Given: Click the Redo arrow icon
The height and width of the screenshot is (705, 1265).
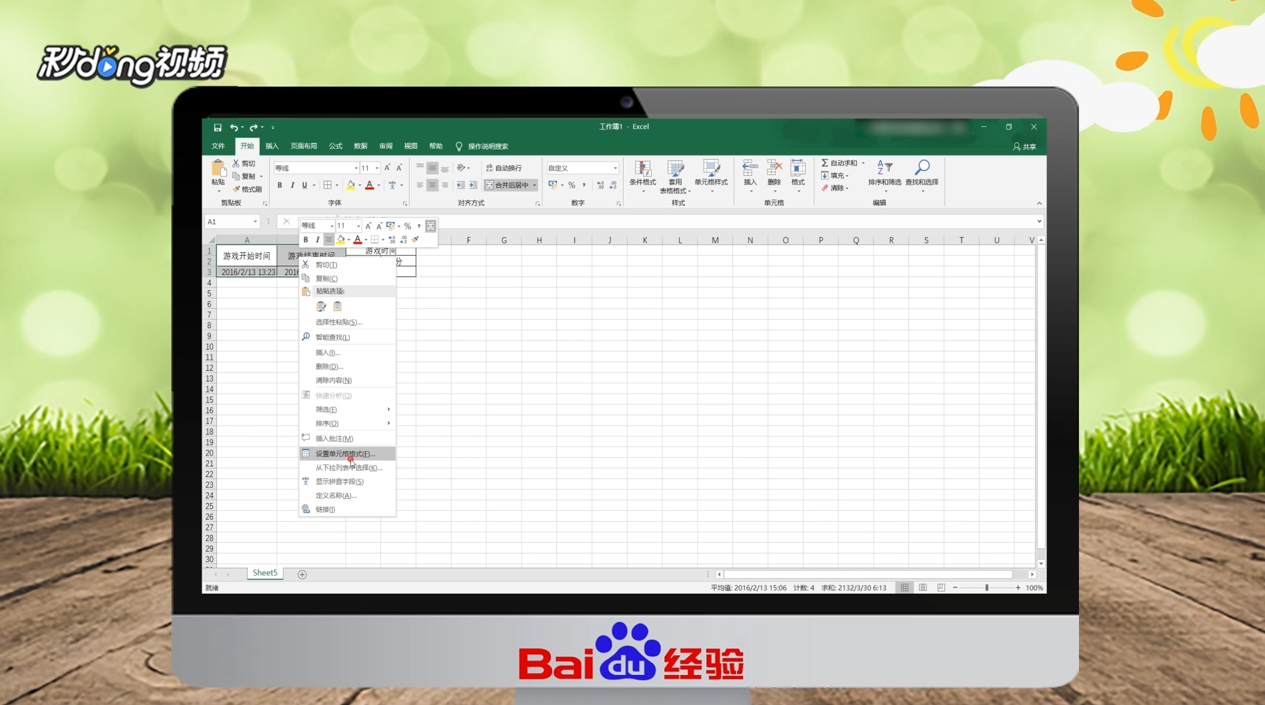Looking at the screenshot, I should coord(253,127).
